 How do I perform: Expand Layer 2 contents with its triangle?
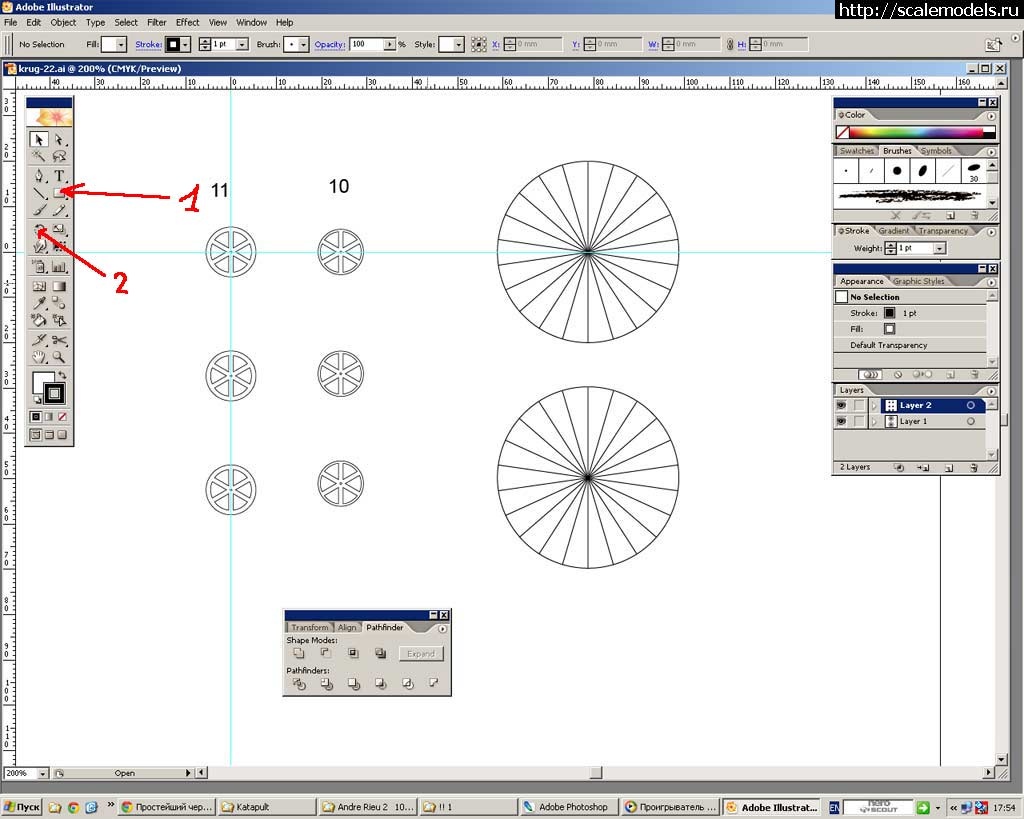[x=874, y=406]
